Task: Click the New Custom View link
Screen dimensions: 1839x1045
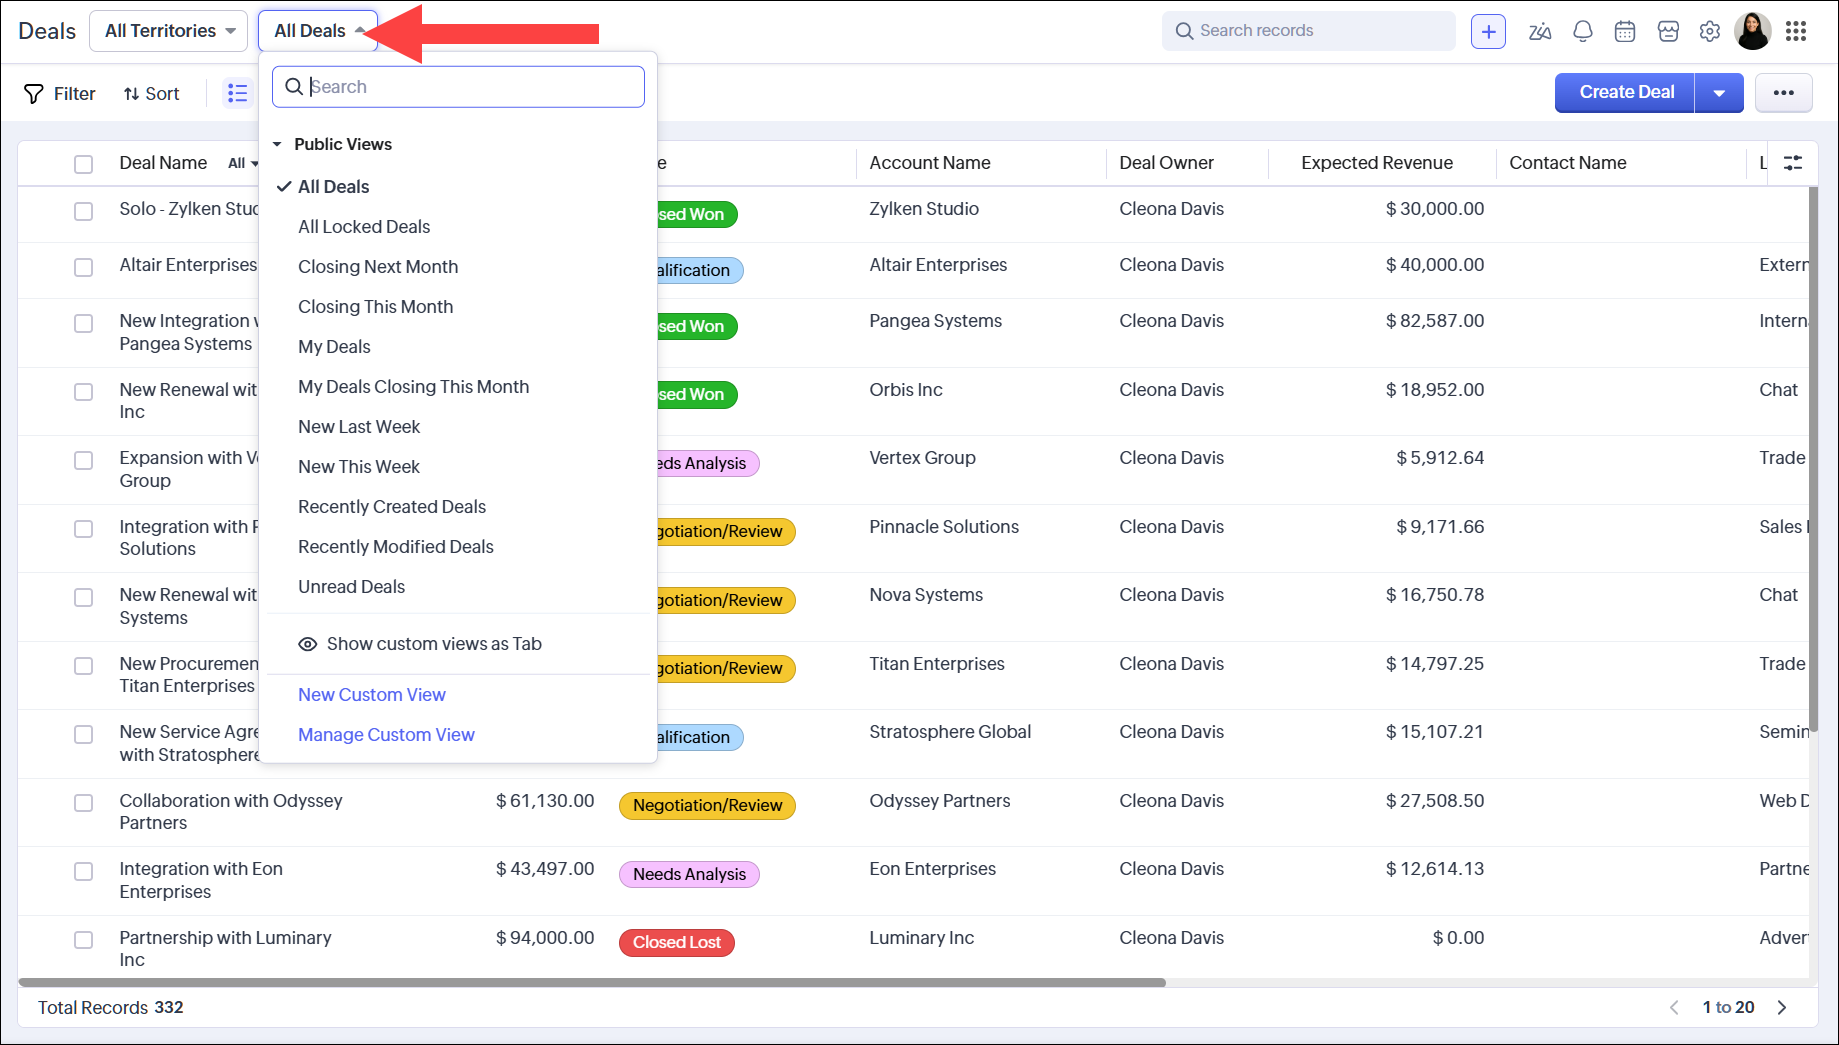Action: pyautogui.click(x=371, y=695)
